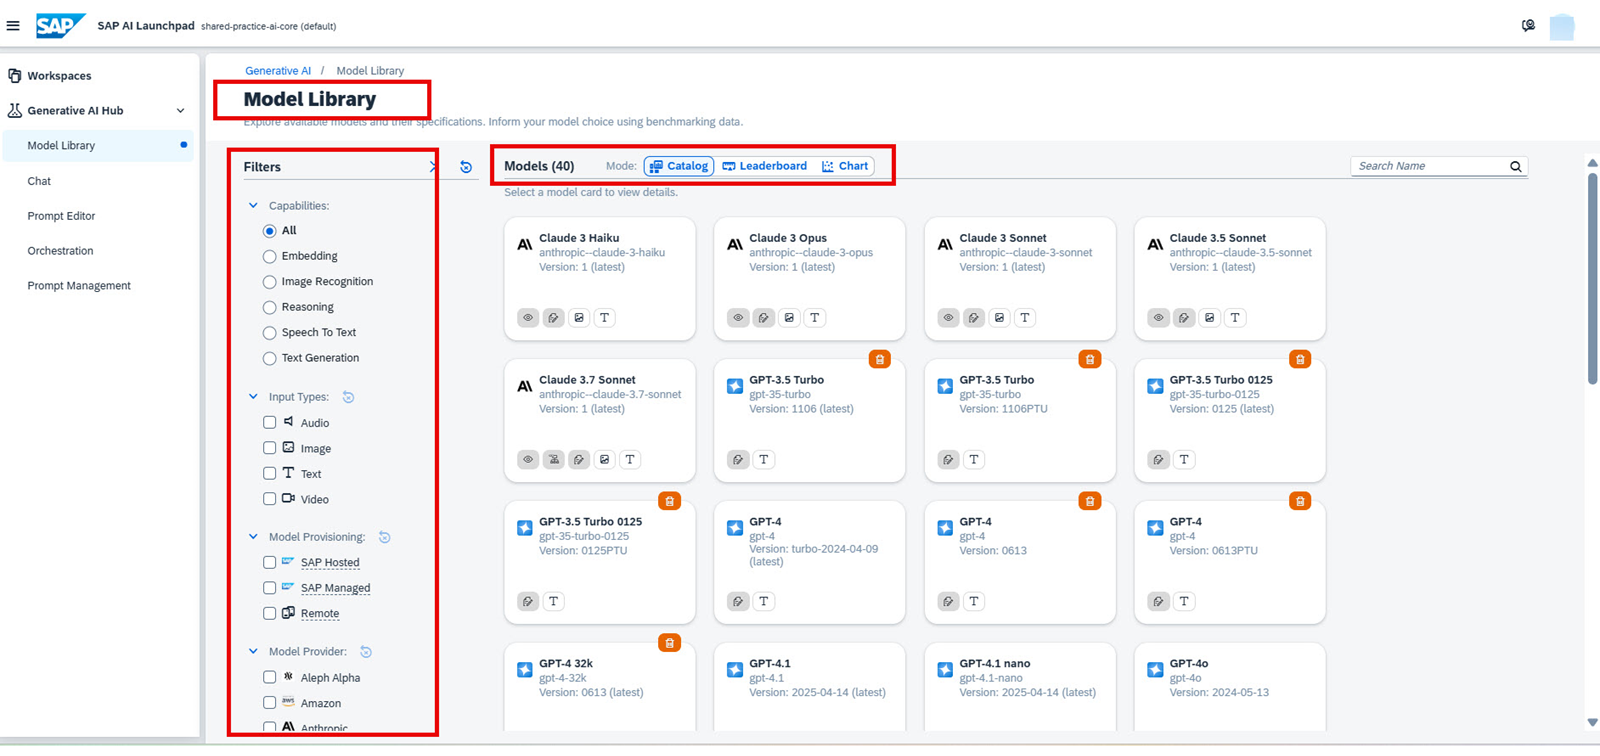Enable the SAP Managed provisioning checkbox
The height and width of the screenshot is (756, 1600).
click(270, 588)
